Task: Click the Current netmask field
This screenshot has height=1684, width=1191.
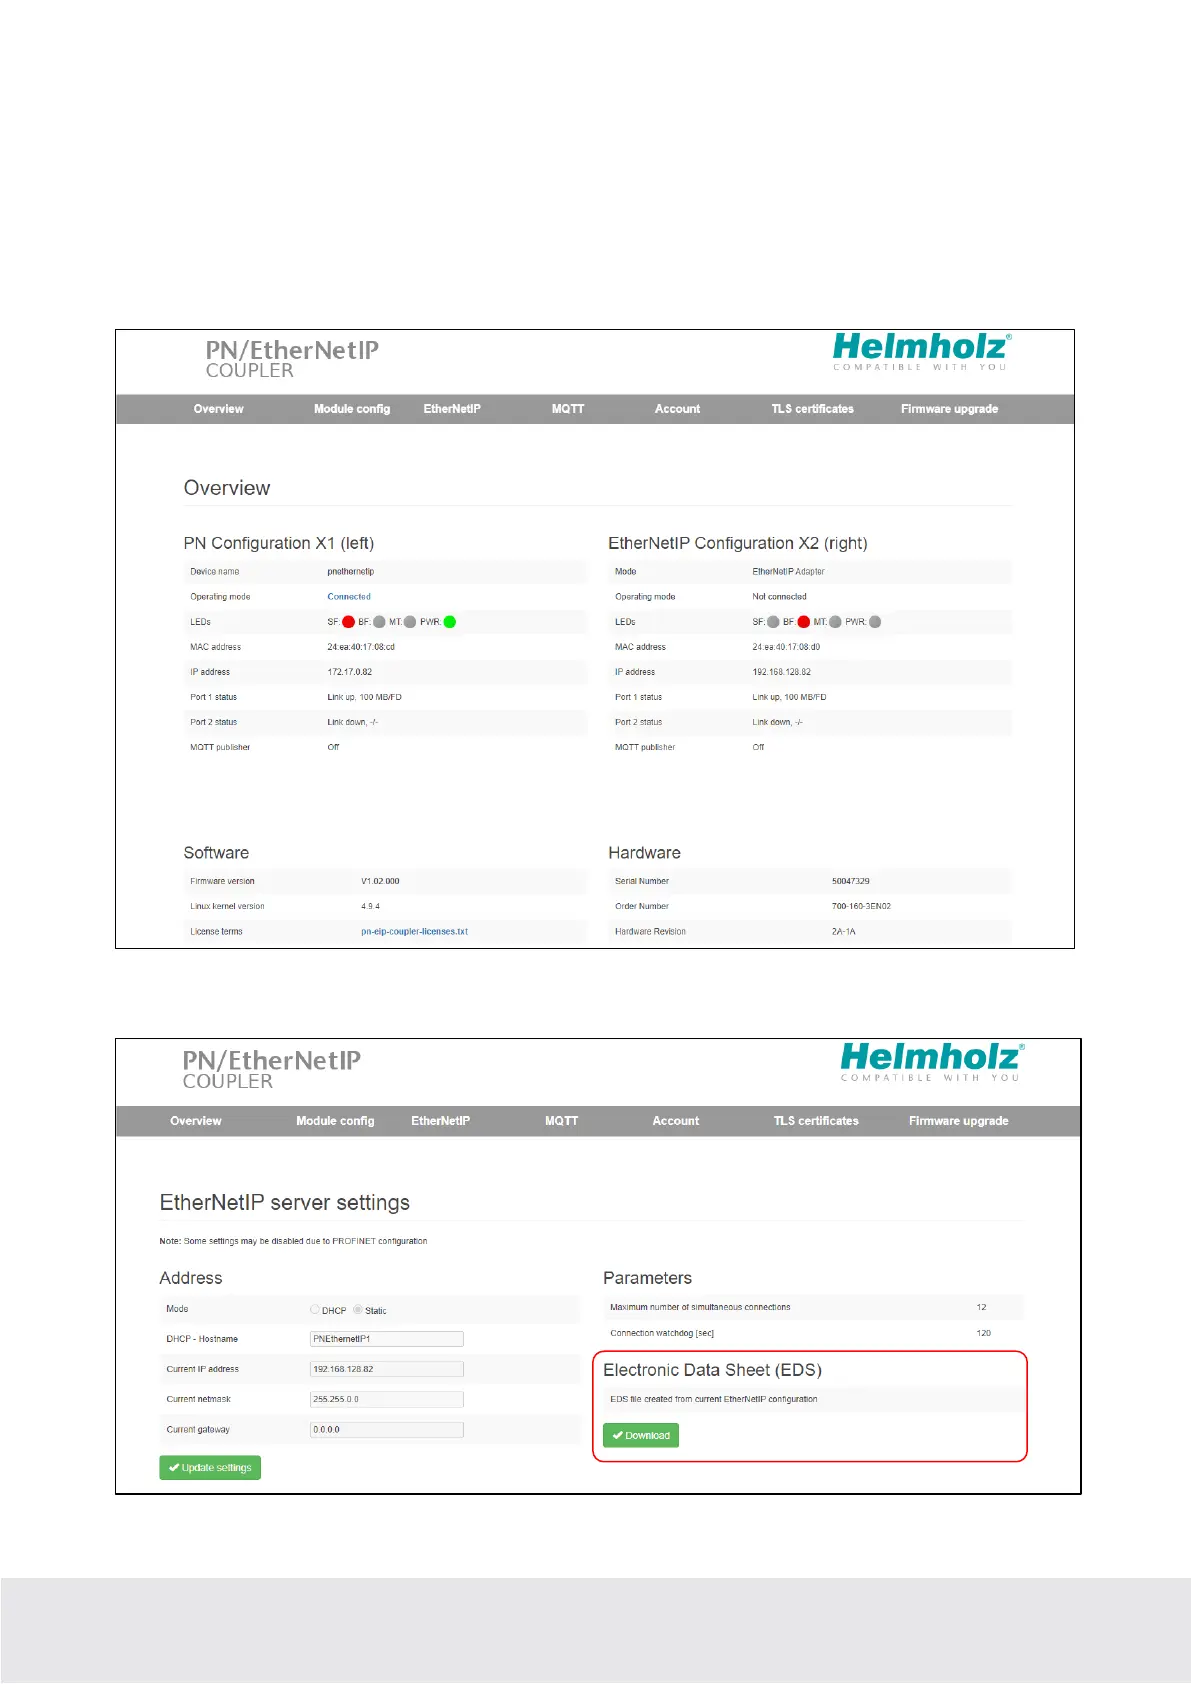Action: click(387, 1399)
